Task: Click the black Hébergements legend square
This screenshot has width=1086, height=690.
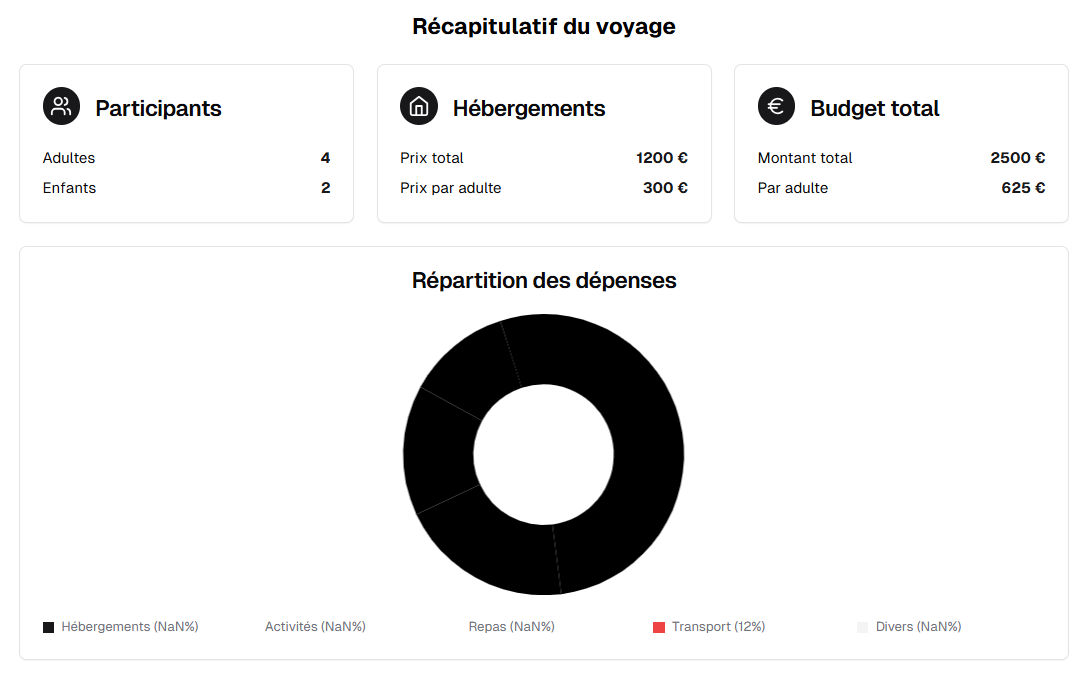Action: [47, 626]
